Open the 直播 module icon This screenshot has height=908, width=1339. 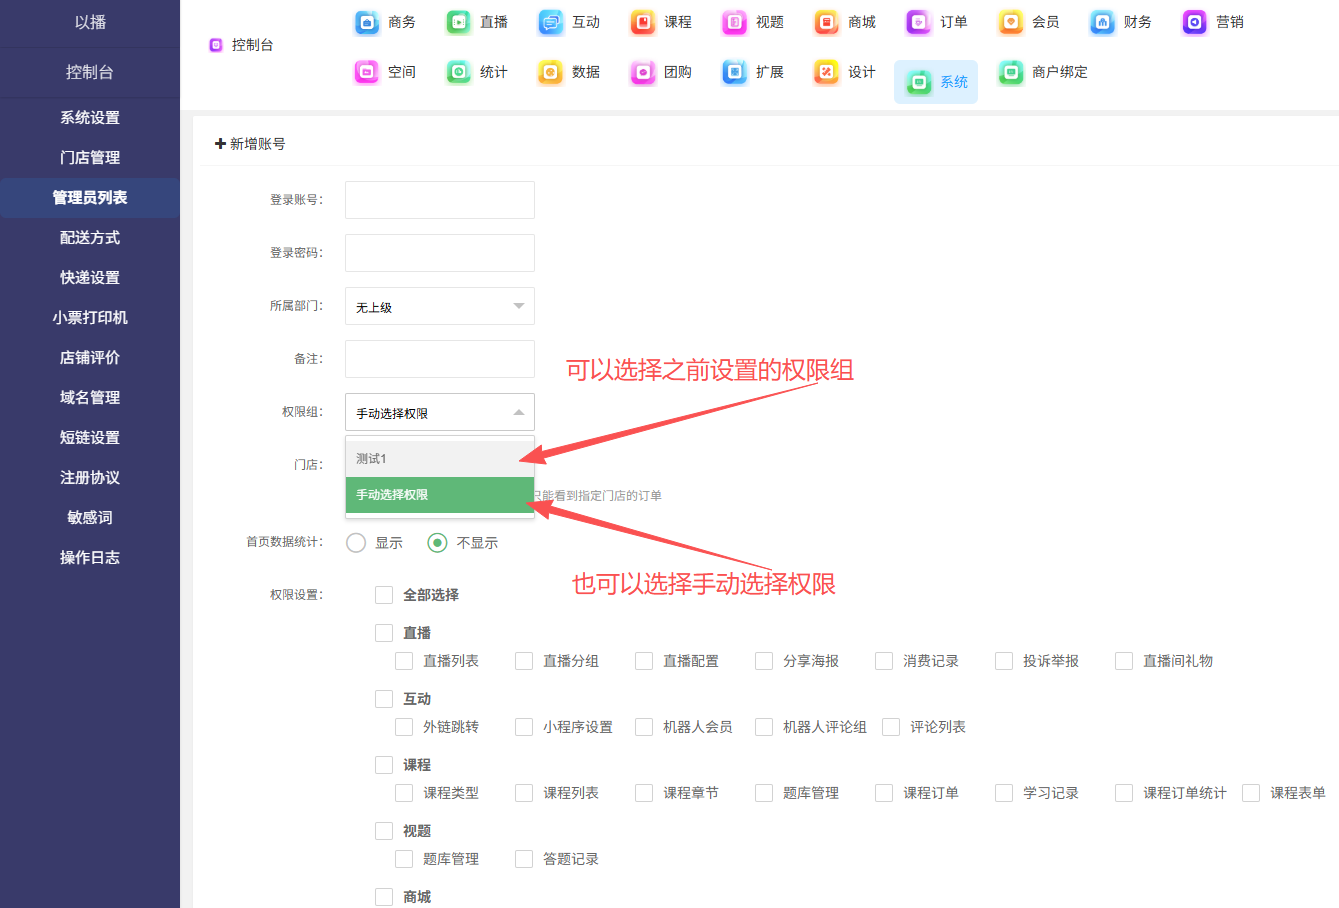(x=459, y=22)
